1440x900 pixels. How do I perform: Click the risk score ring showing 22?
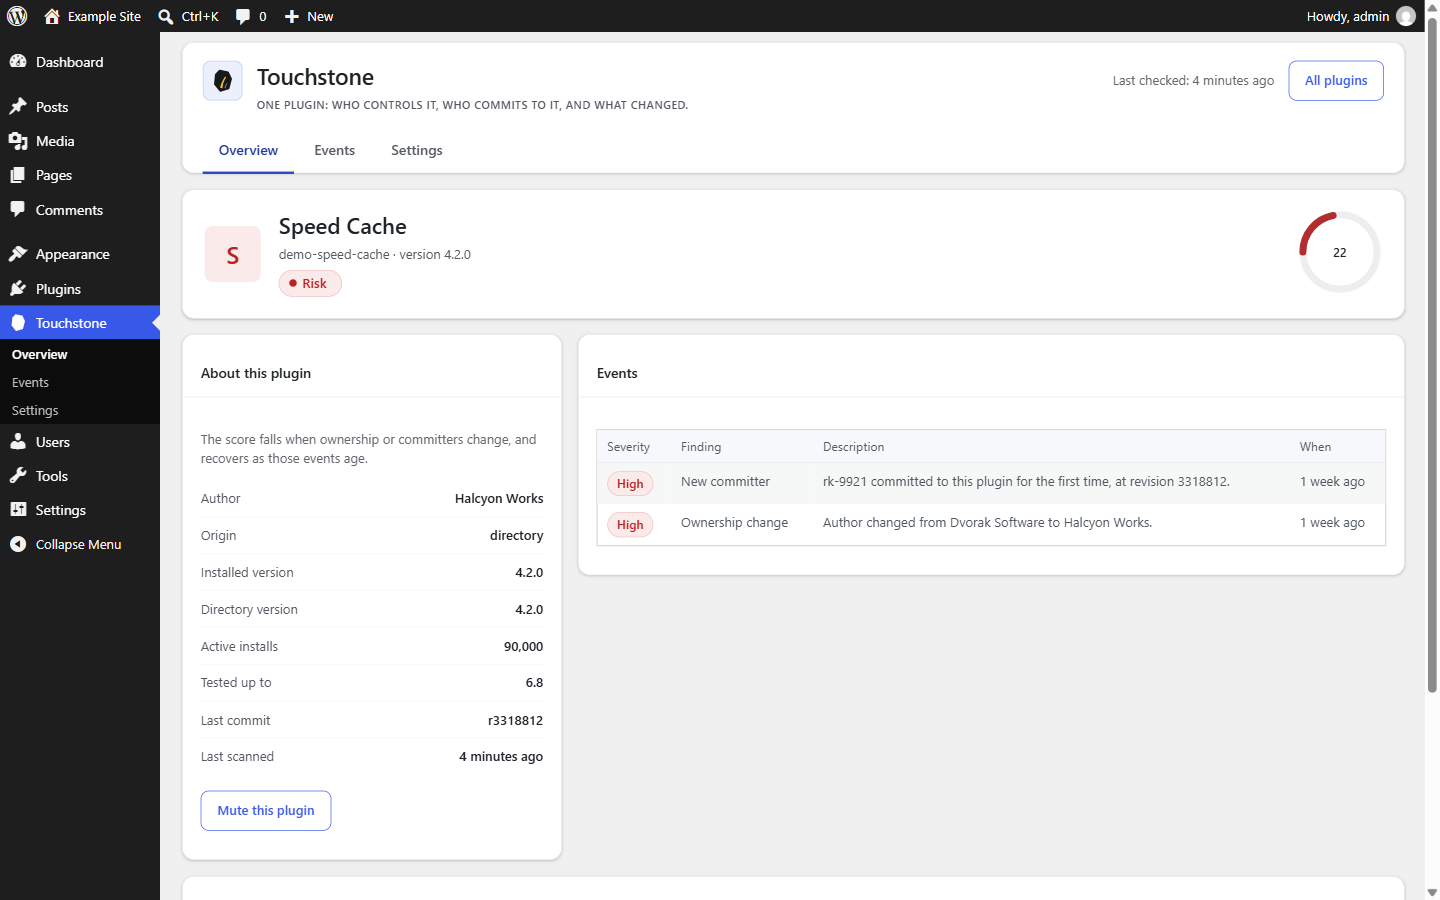(x=1340, y=252)
